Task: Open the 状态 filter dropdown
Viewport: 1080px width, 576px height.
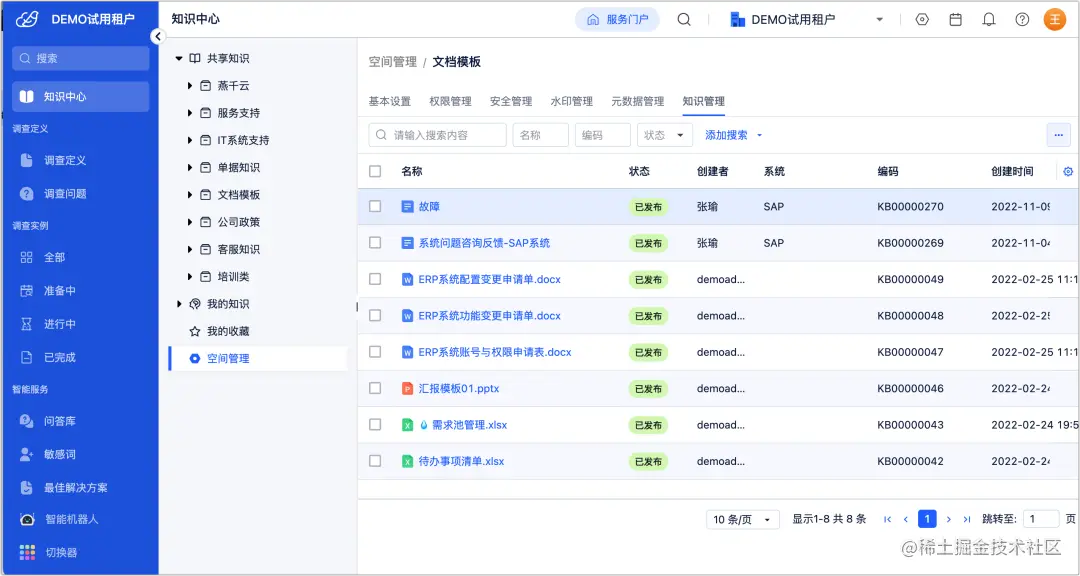Action: click(x=664, y=134)
